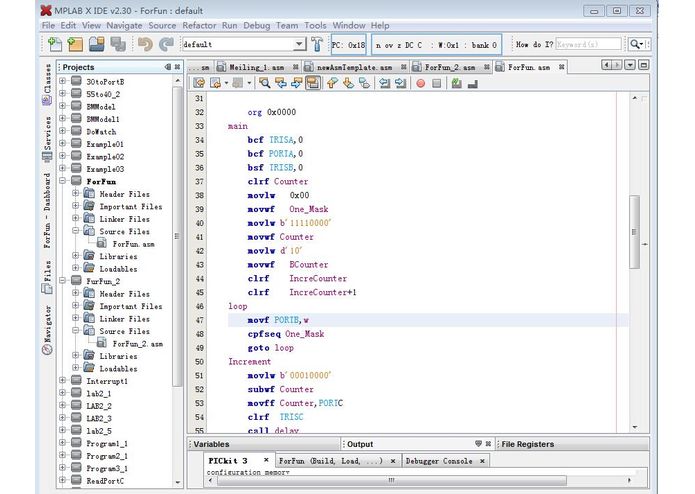Select the Debugger Console output tab

coord(439,461)
